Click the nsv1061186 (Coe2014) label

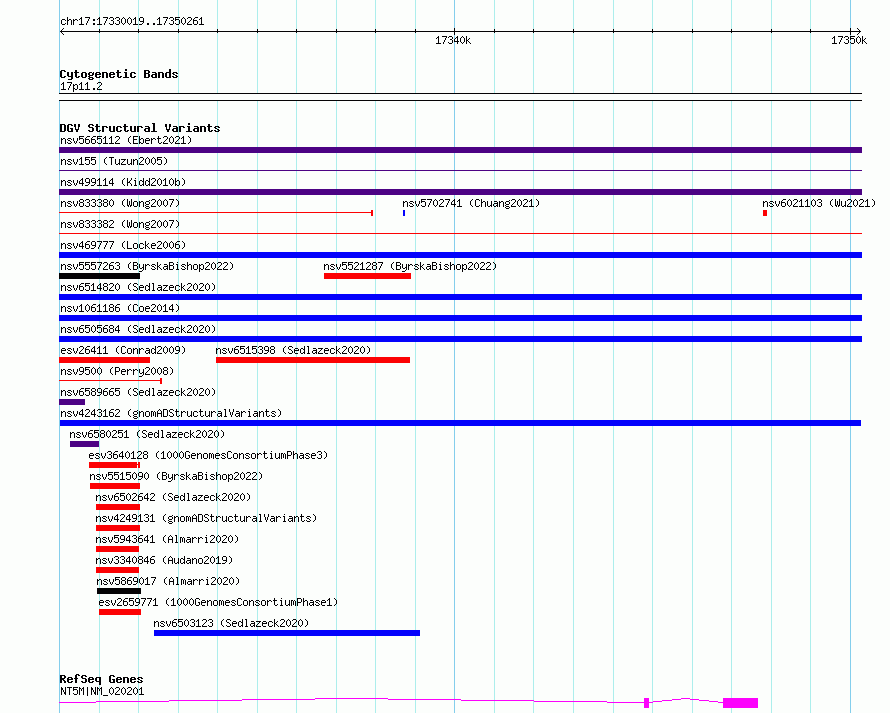(x=120, y=308)
